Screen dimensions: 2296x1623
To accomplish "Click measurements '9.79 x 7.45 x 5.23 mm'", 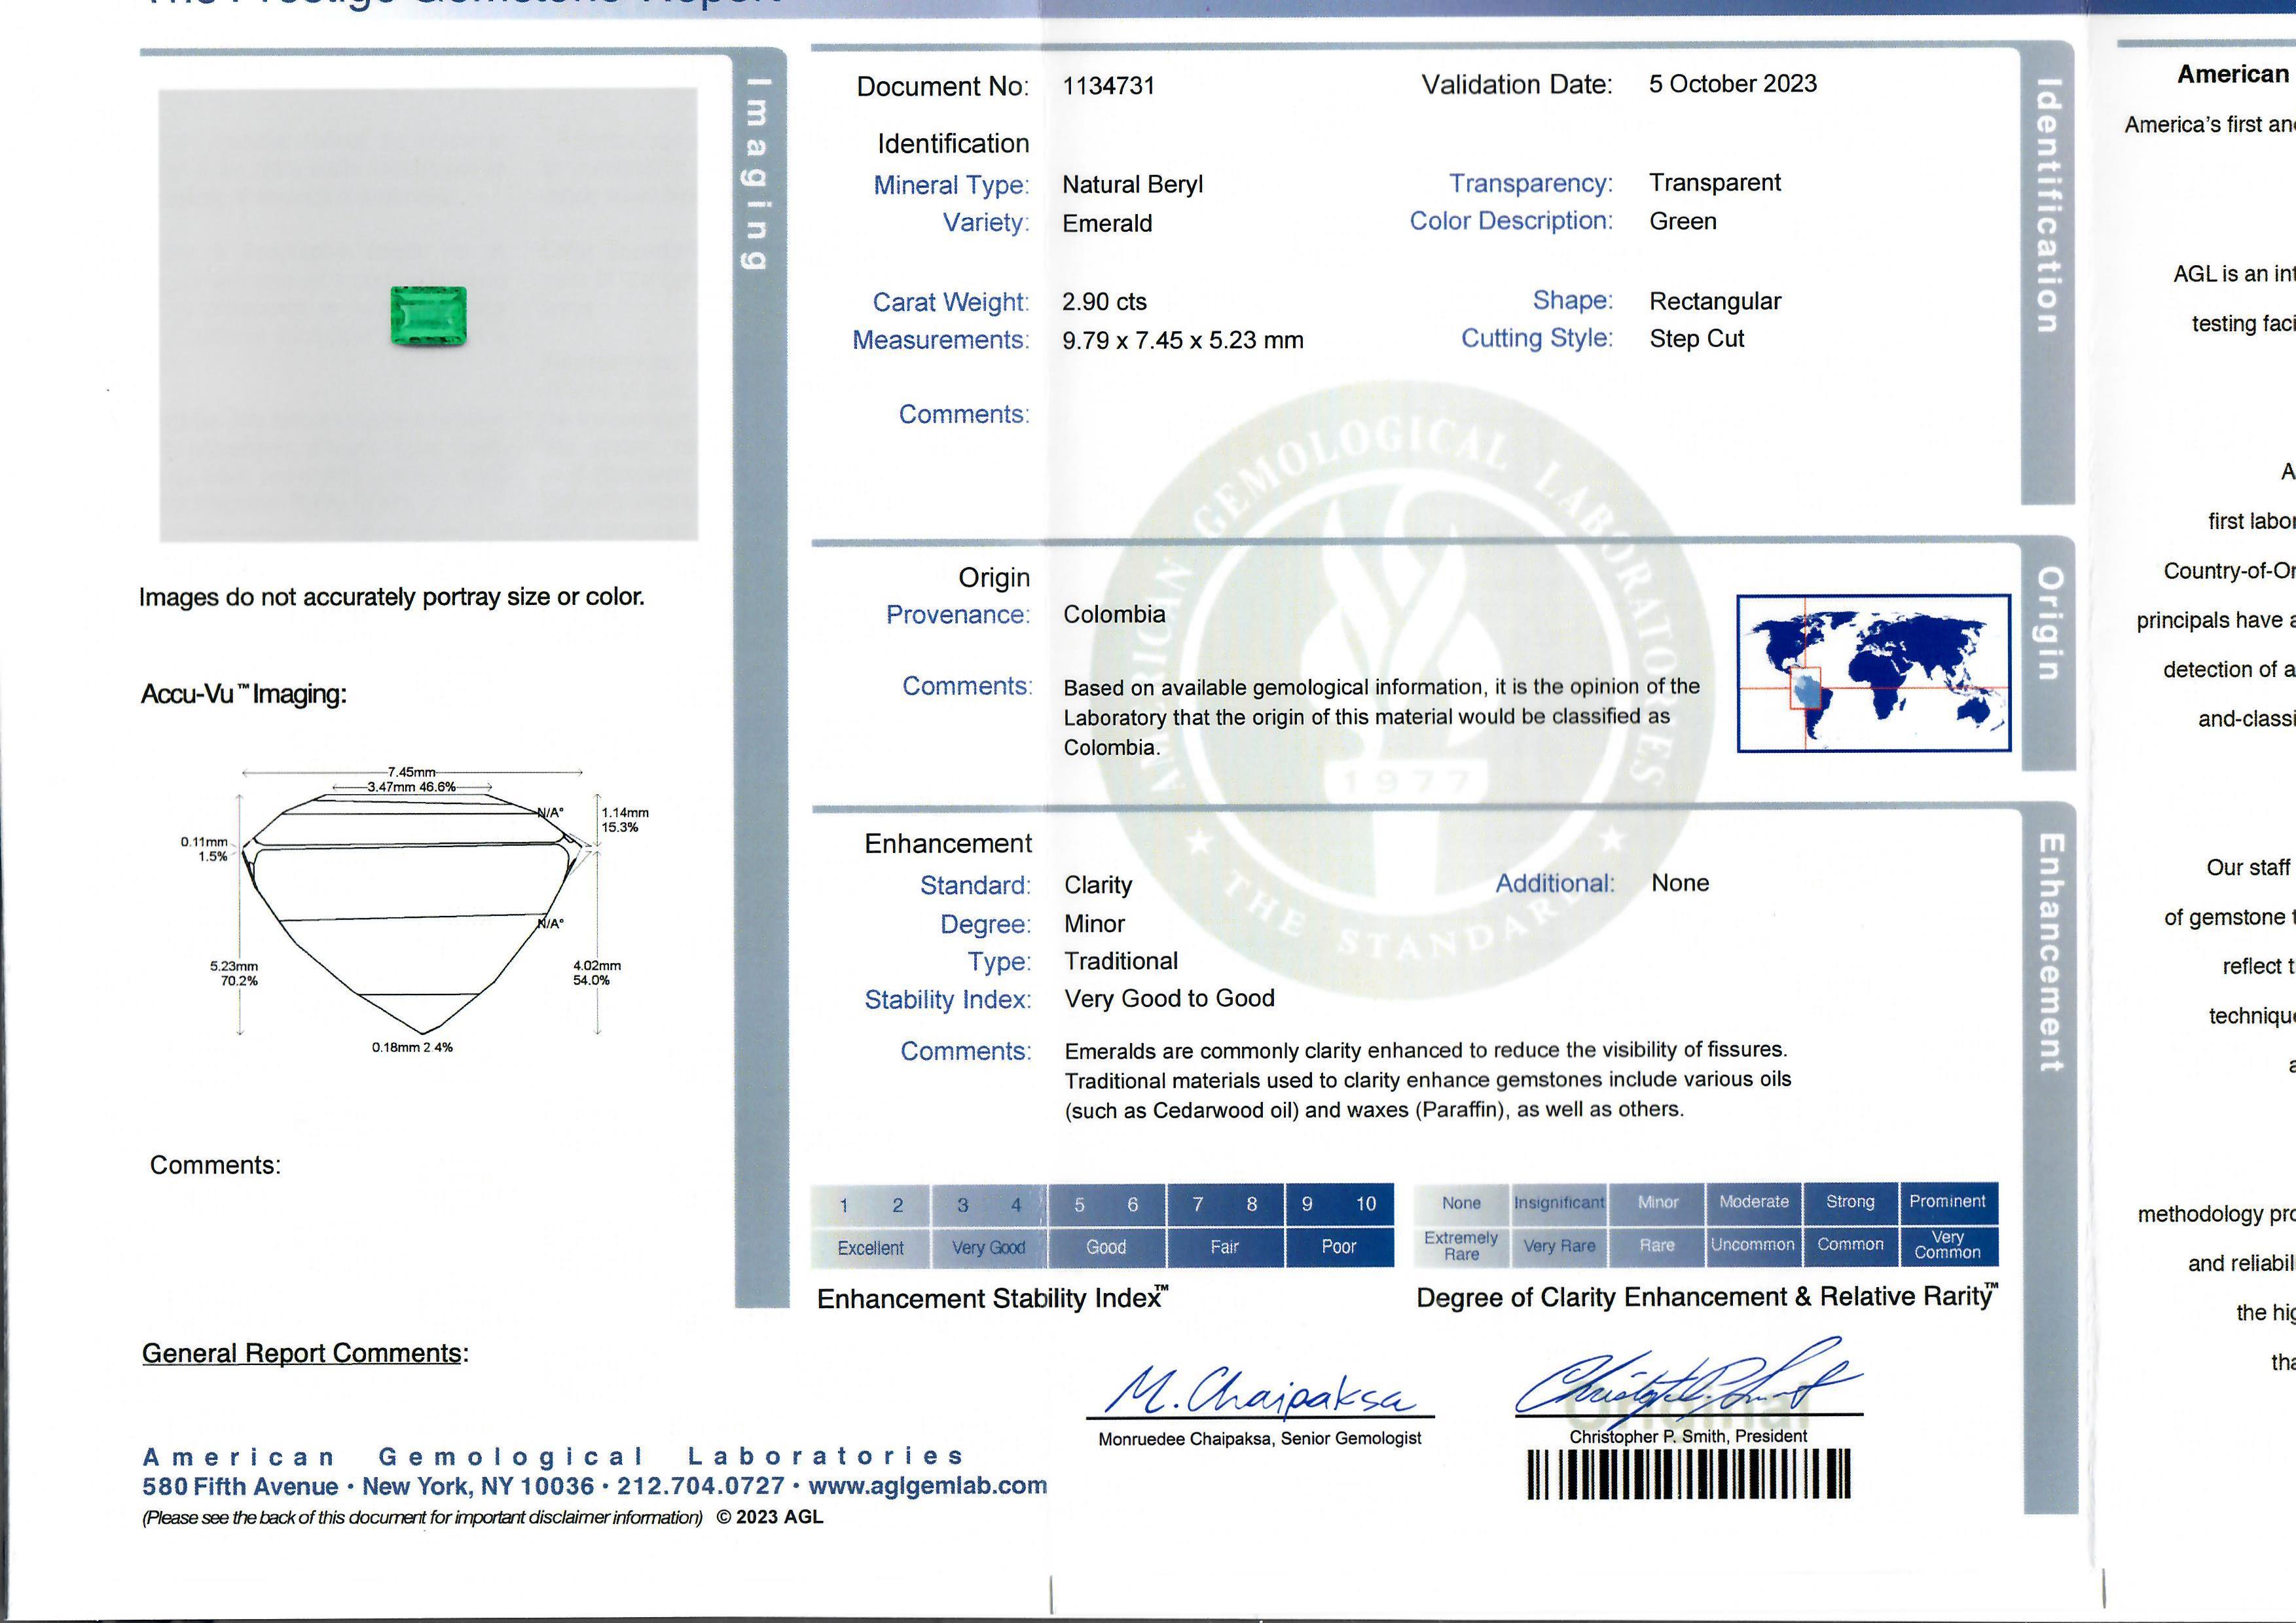I will coord(1182,340).
